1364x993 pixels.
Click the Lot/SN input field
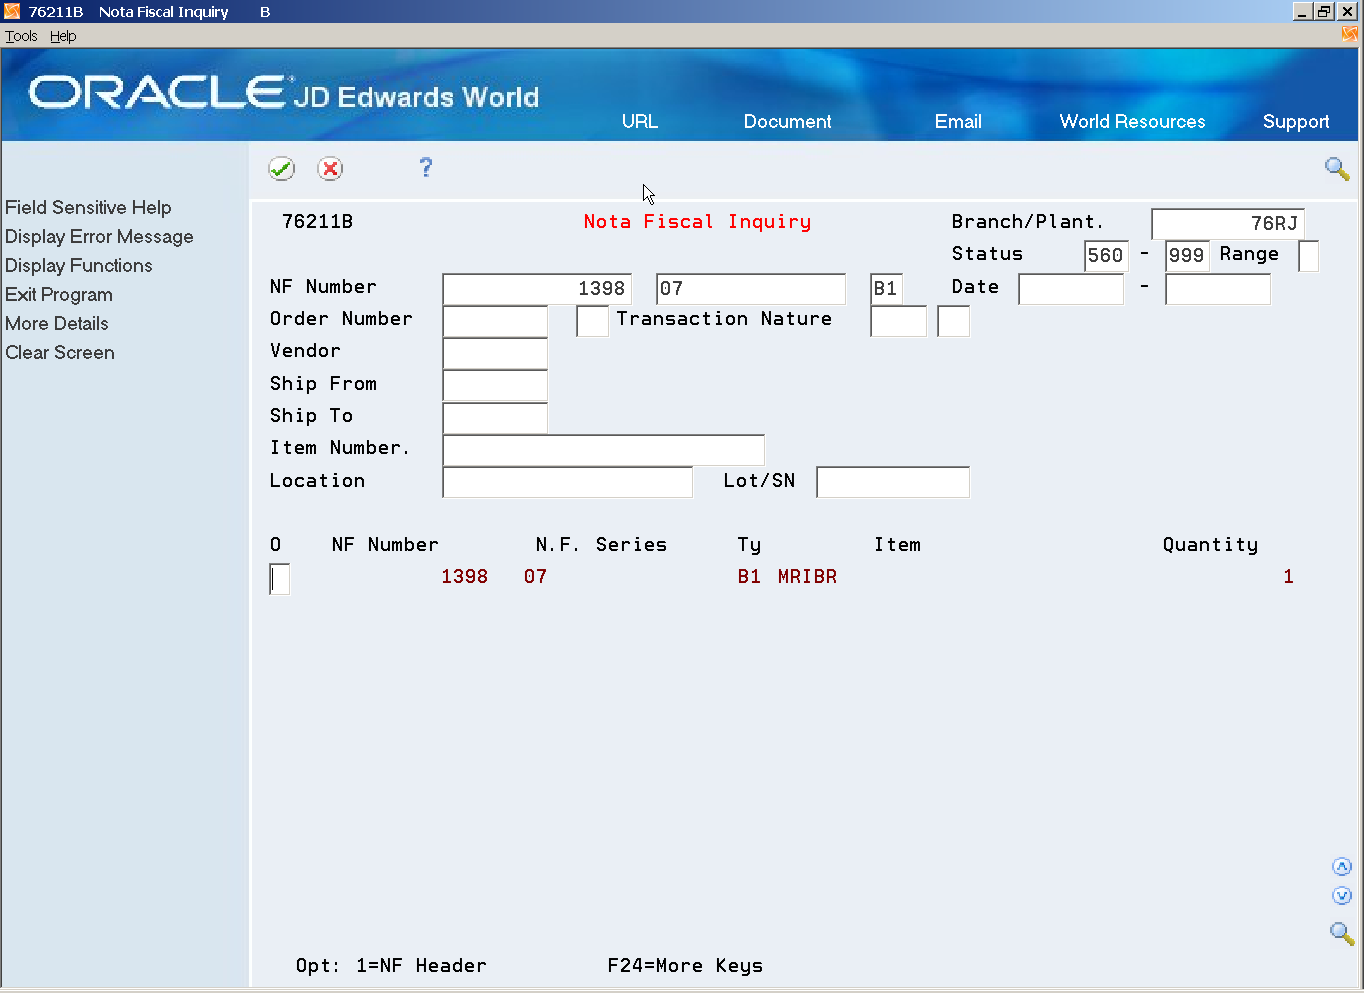pos(893,482)
